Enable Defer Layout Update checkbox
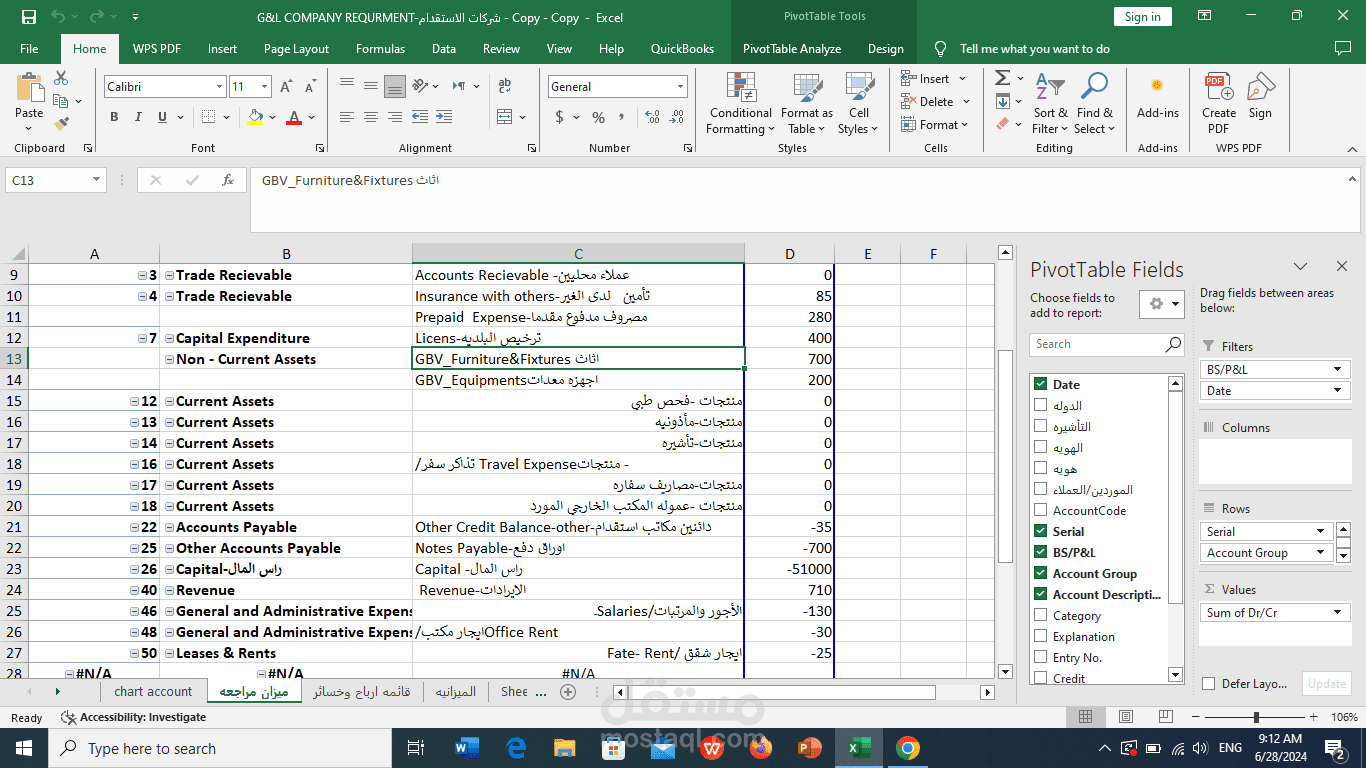Image resolution: width=1366 pixels, height=768 pixels. 1211,684
